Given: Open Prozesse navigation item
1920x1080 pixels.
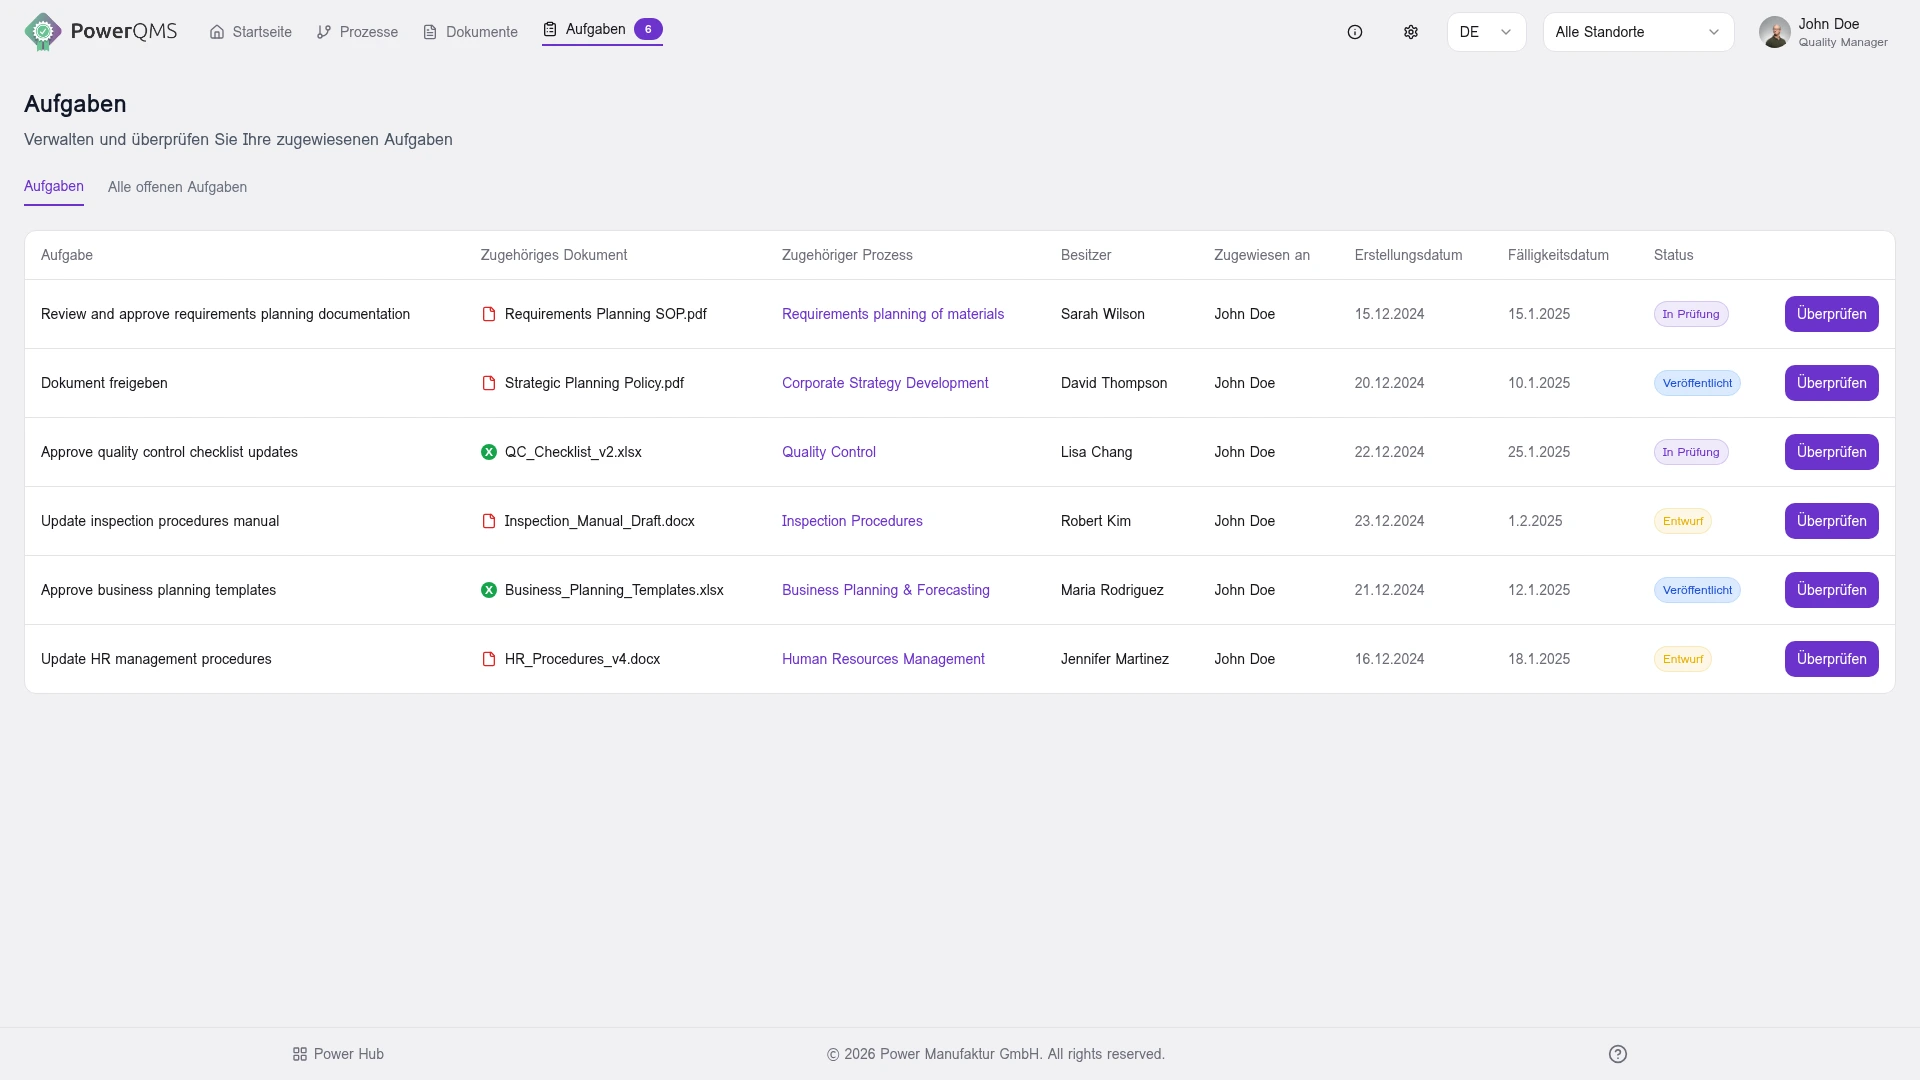Looking at the screenshot, I should [357, 32].
